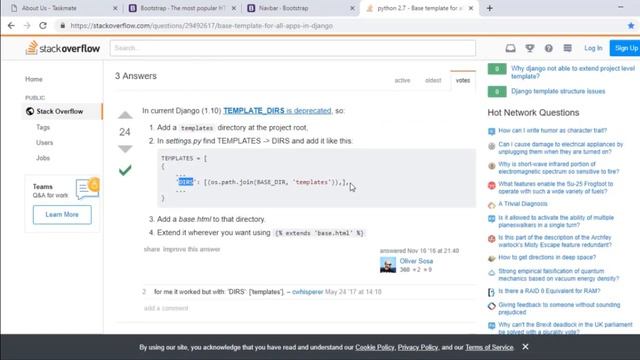
Task: Click add a comment link
Action: (166, 308)
